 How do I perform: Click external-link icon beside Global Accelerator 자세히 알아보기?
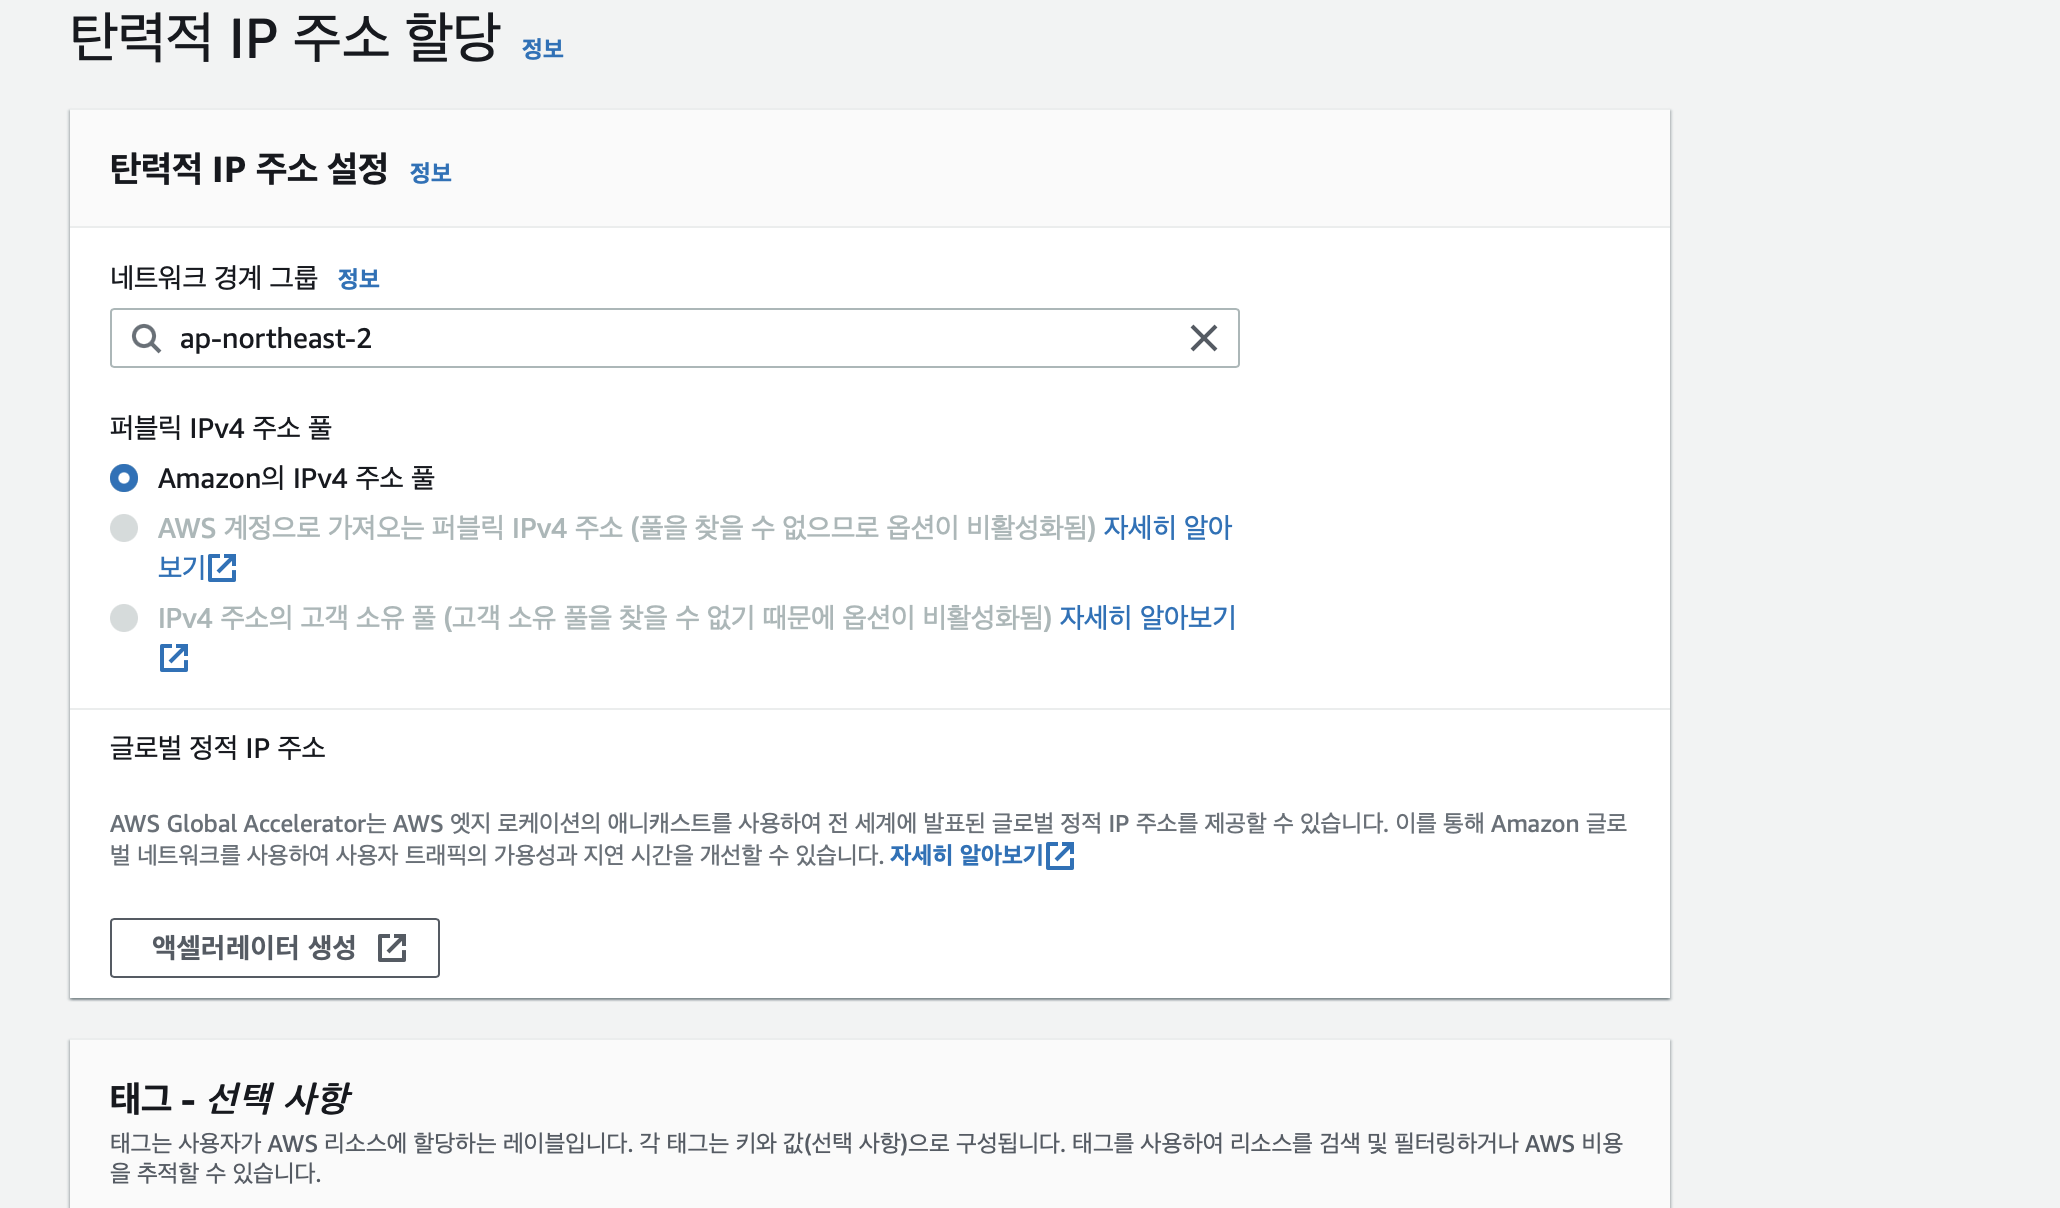(x=1061, y=855)
